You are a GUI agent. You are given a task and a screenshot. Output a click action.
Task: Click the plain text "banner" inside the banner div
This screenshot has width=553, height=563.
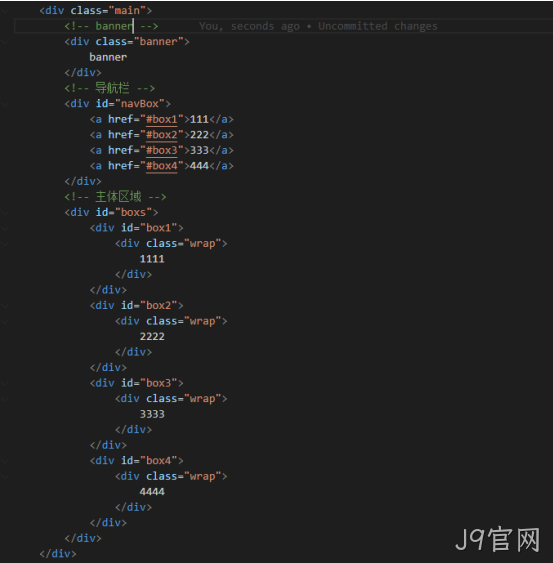tap(108, 57)
